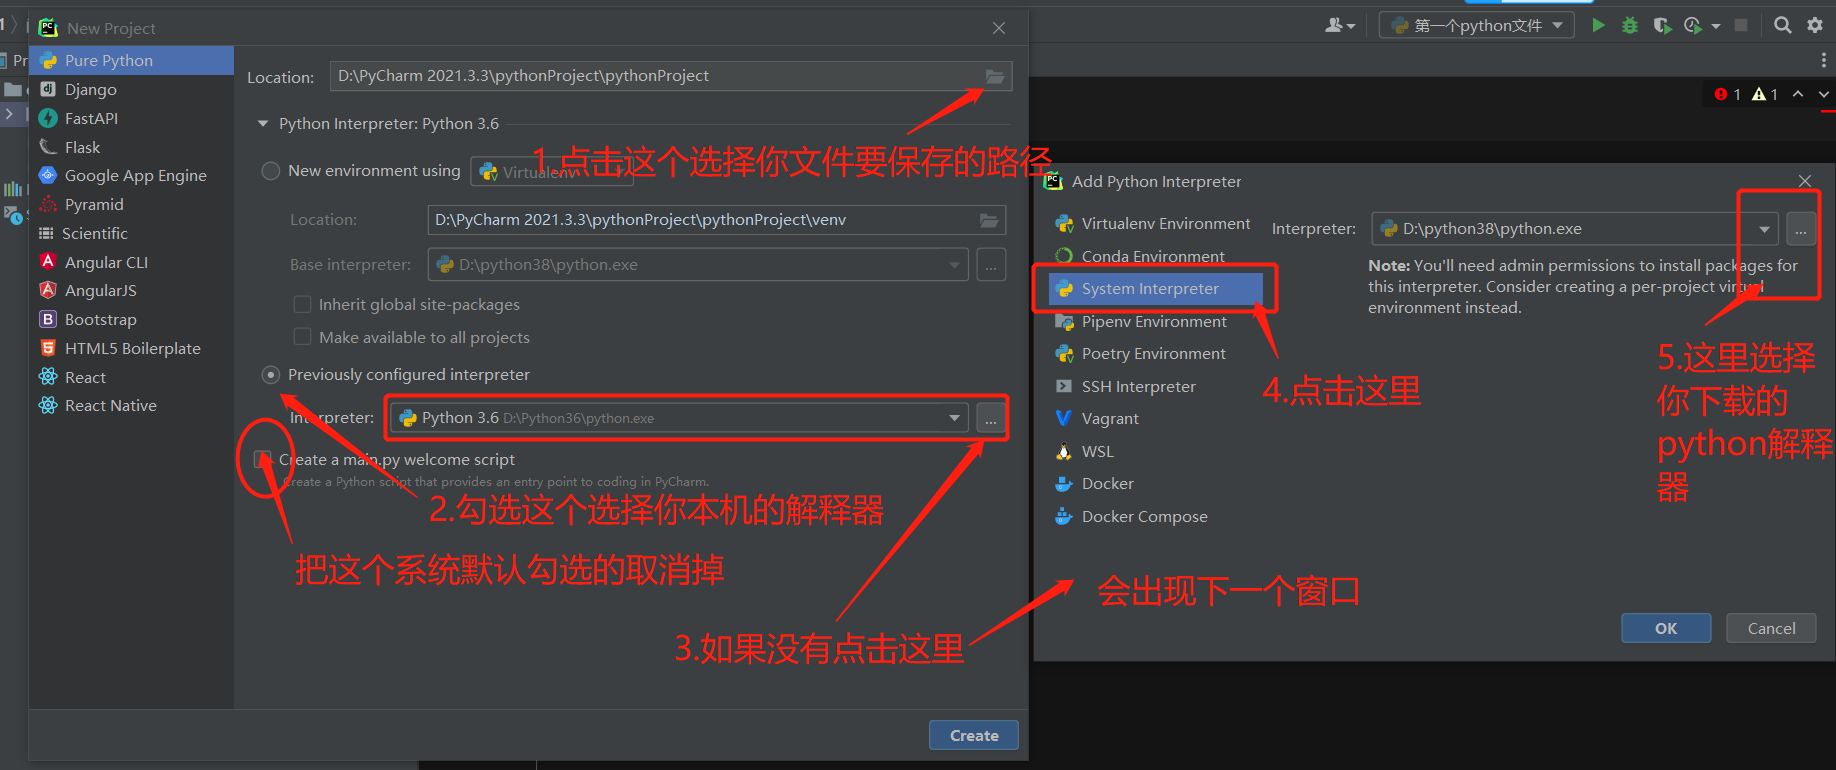Run the project with green play icon
Viewport: 1836px width, 770px height.
[1599, 25]
